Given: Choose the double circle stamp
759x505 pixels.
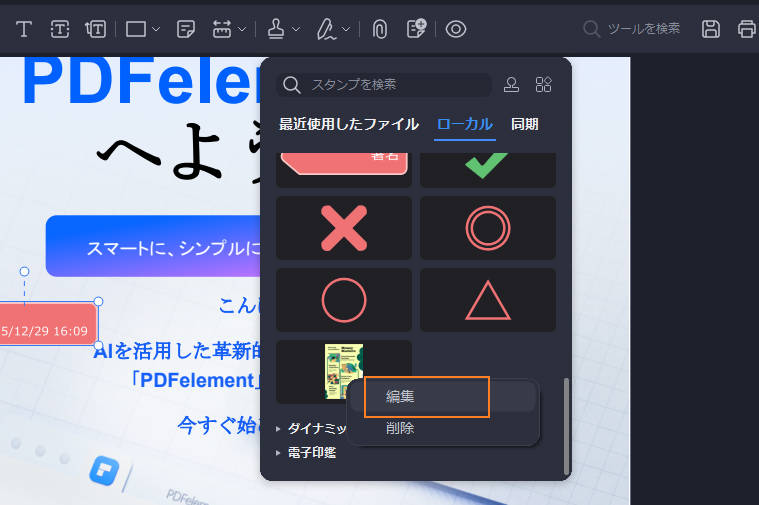Looking at the screenshot, I should [488, 228].
